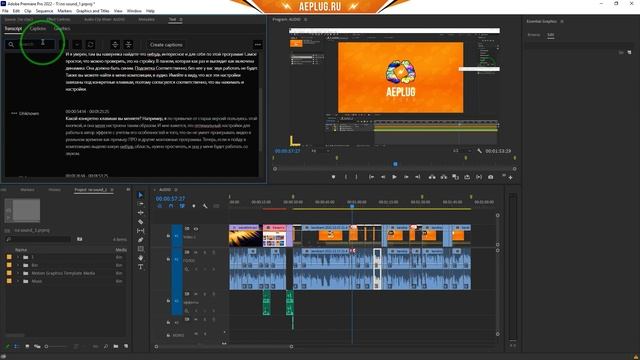
Task: Select the Ripple Edit tool
Action: point(141,213)
